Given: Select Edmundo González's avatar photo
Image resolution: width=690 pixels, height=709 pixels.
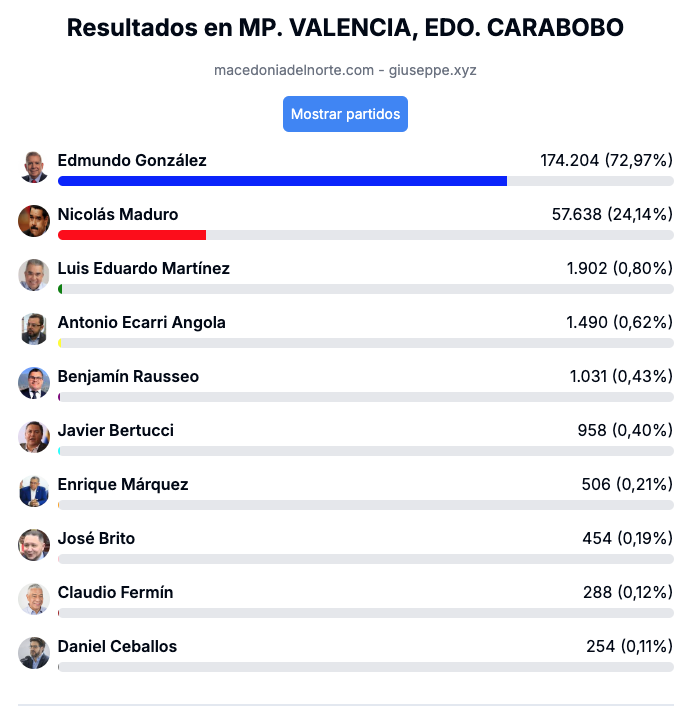Looking at the screenshot, I should pyautogui.click(x=34, y=167).
